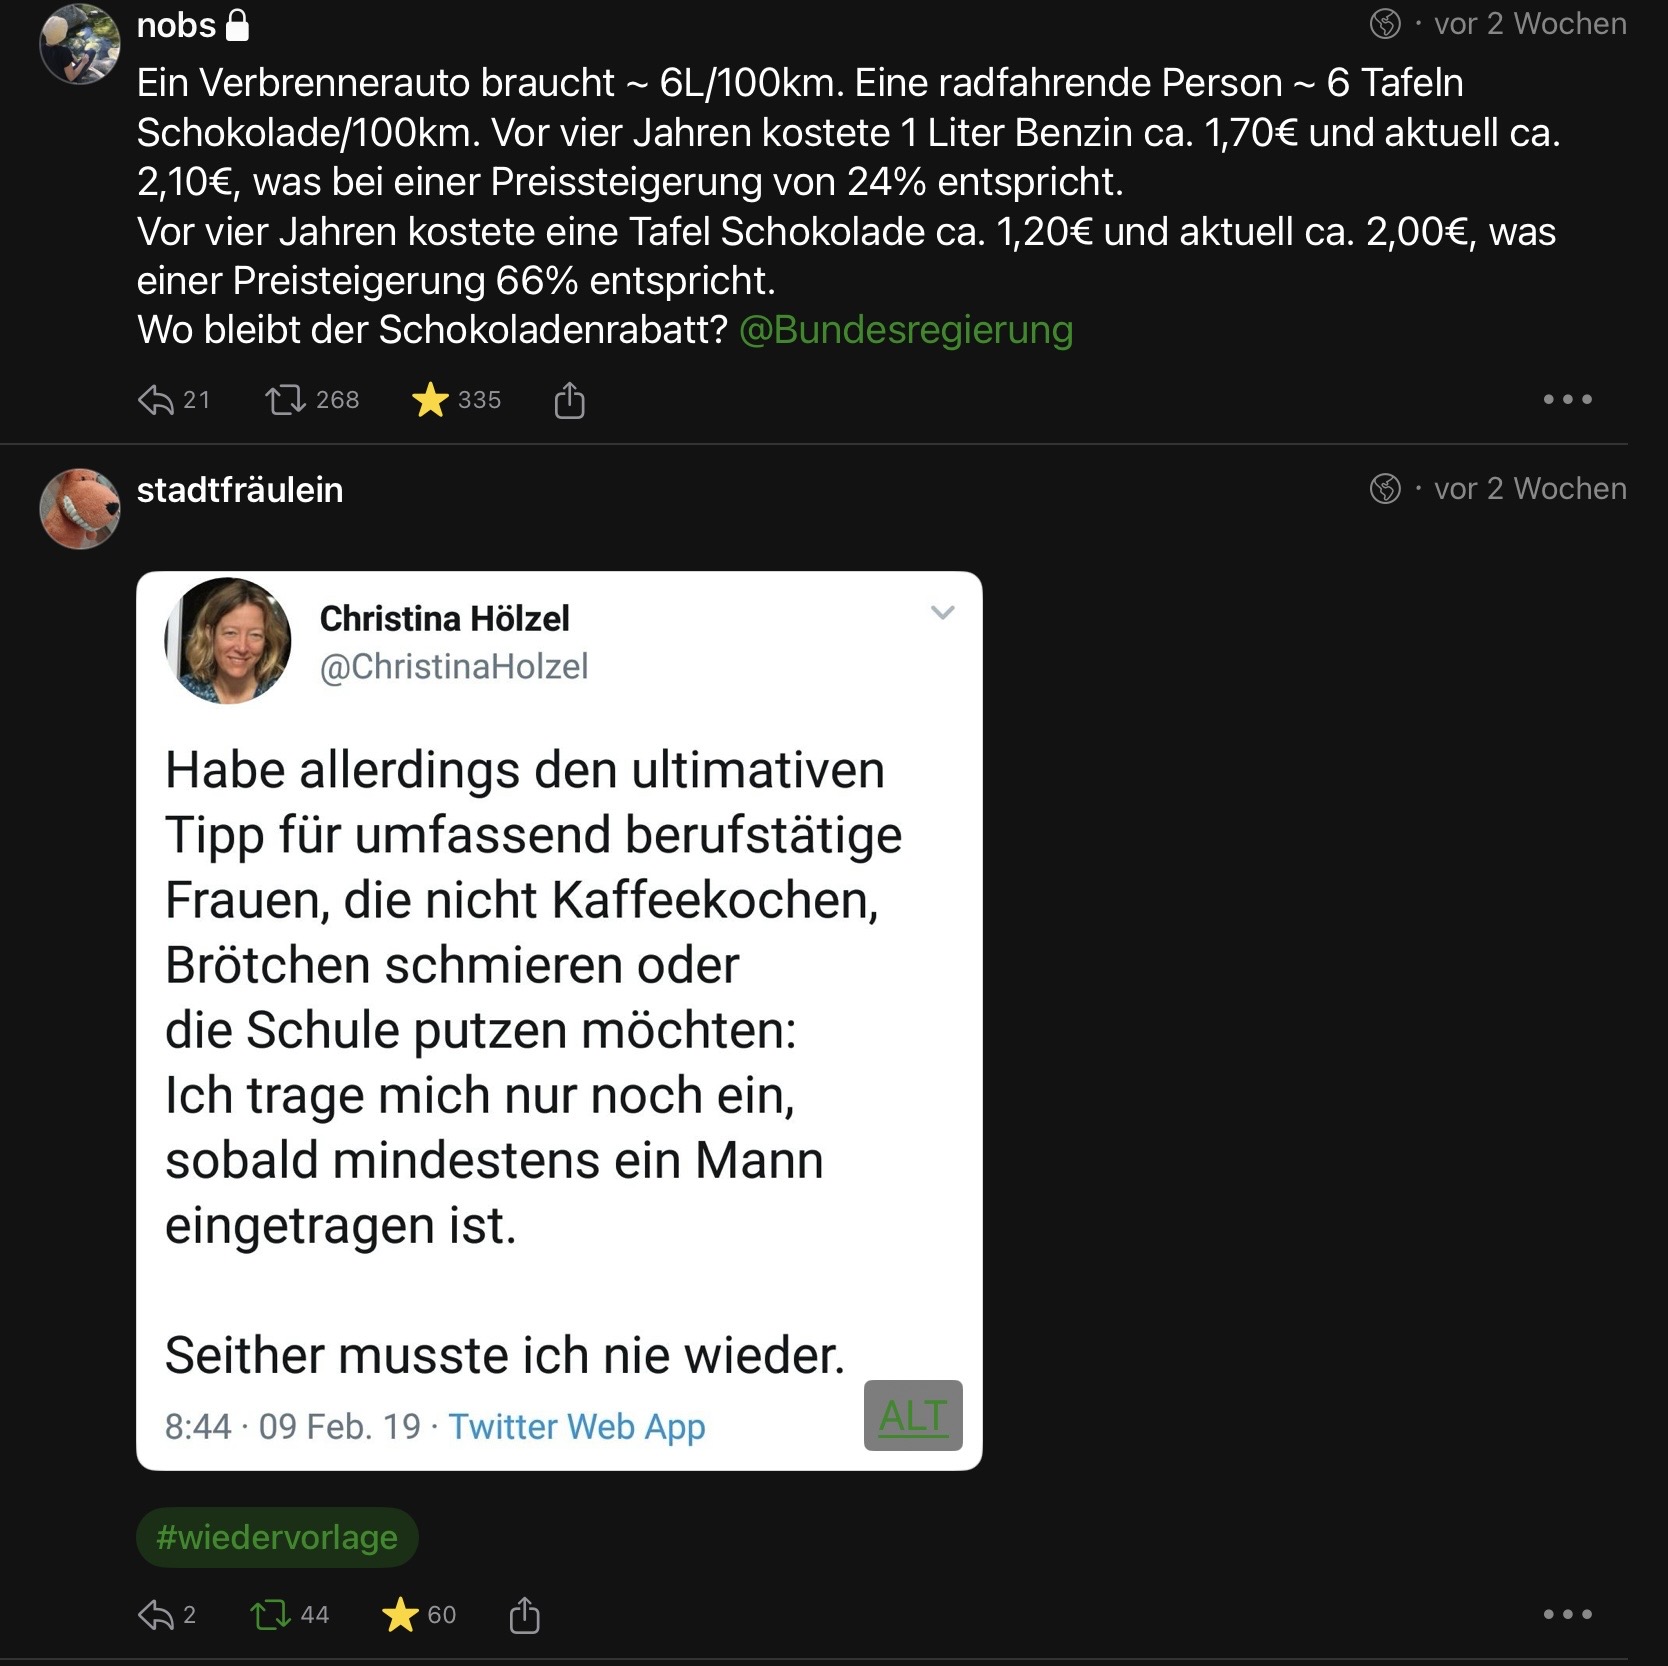The image size is (1668, 1666).
Task: Share the nobs post
Action: (x=569, y=400)
